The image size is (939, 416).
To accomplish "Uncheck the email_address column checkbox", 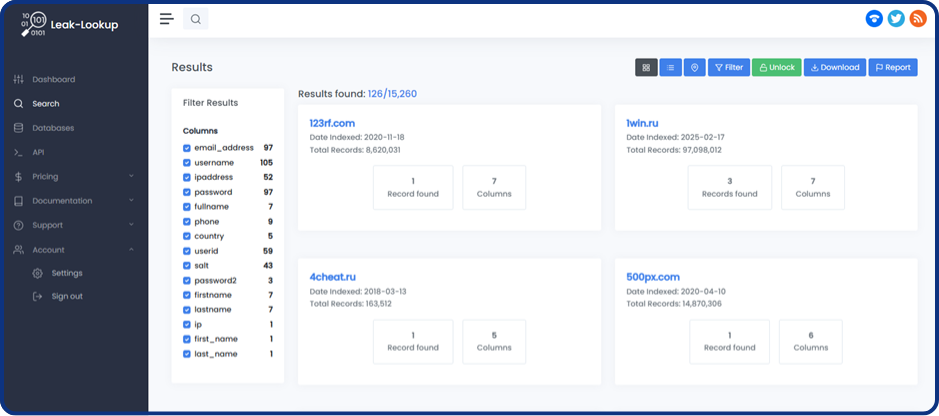I will click(187, 148).
